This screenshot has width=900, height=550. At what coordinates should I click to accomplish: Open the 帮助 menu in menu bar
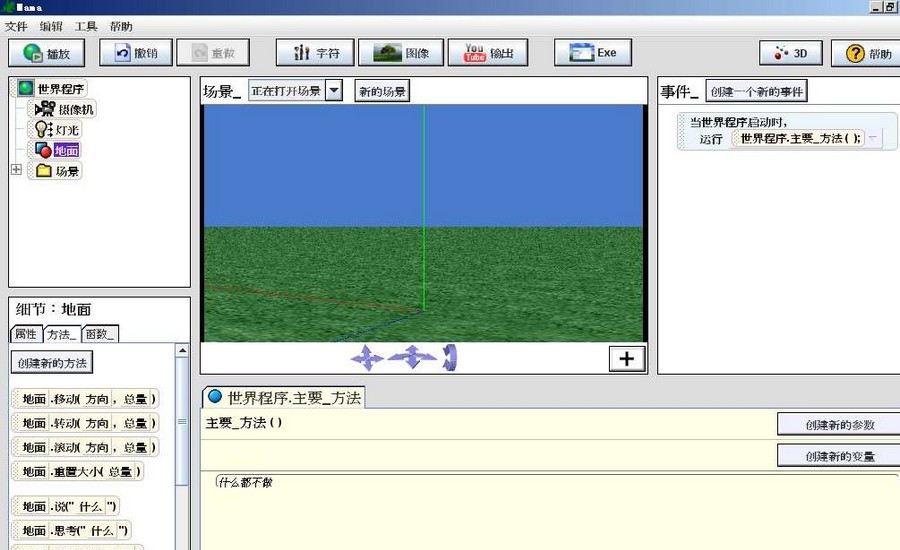tap(121, 26)
